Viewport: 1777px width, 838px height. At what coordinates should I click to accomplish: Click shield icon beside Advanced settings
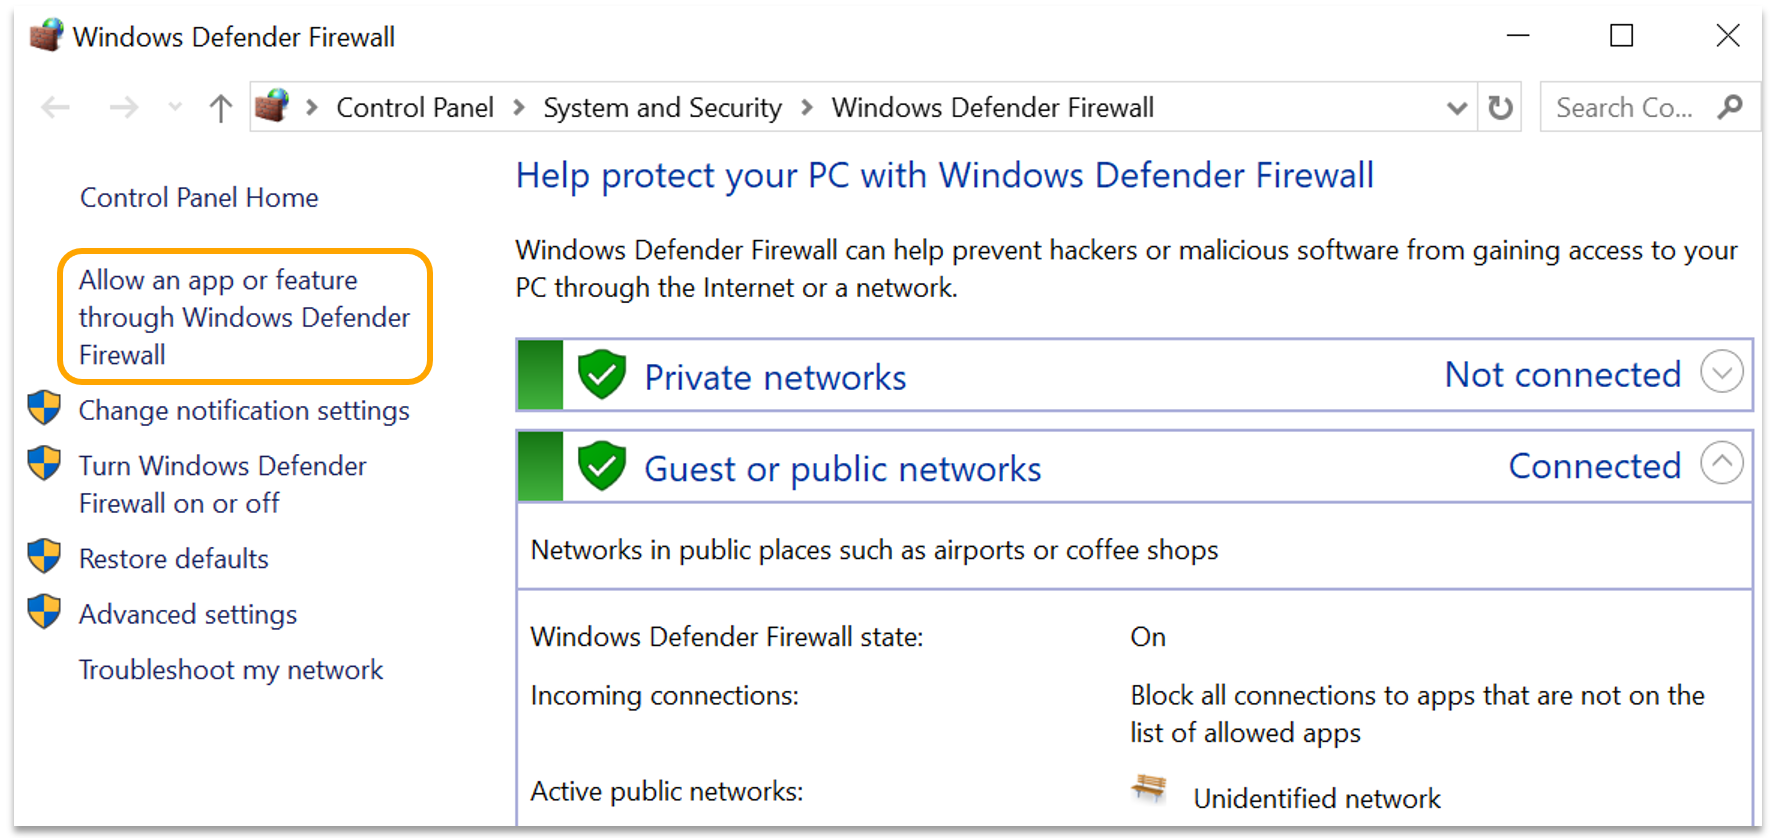pos(44,611)
